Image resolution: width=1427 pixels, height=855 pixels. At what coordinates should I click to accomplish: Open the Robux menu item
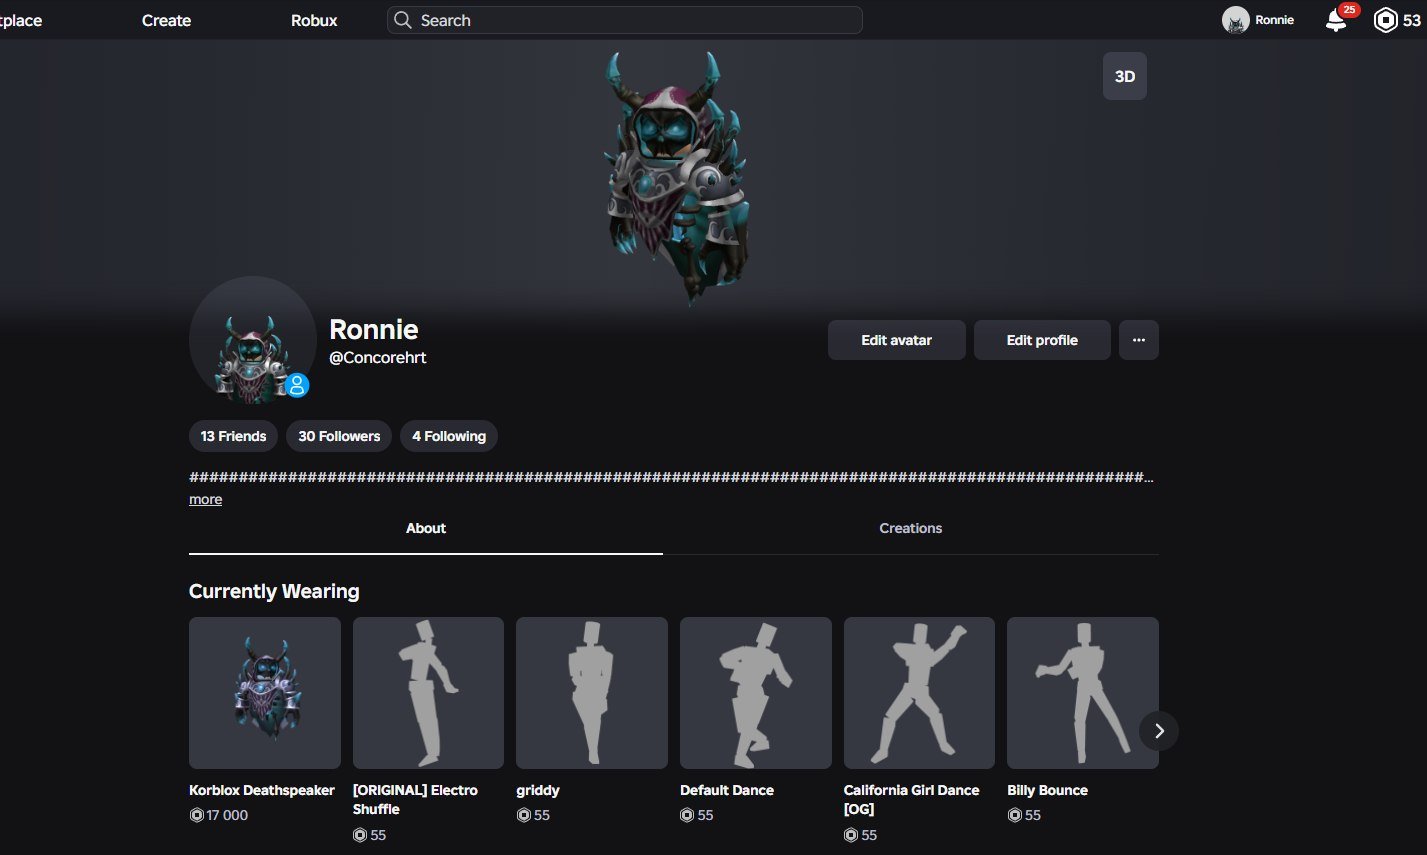coord(314,20)
